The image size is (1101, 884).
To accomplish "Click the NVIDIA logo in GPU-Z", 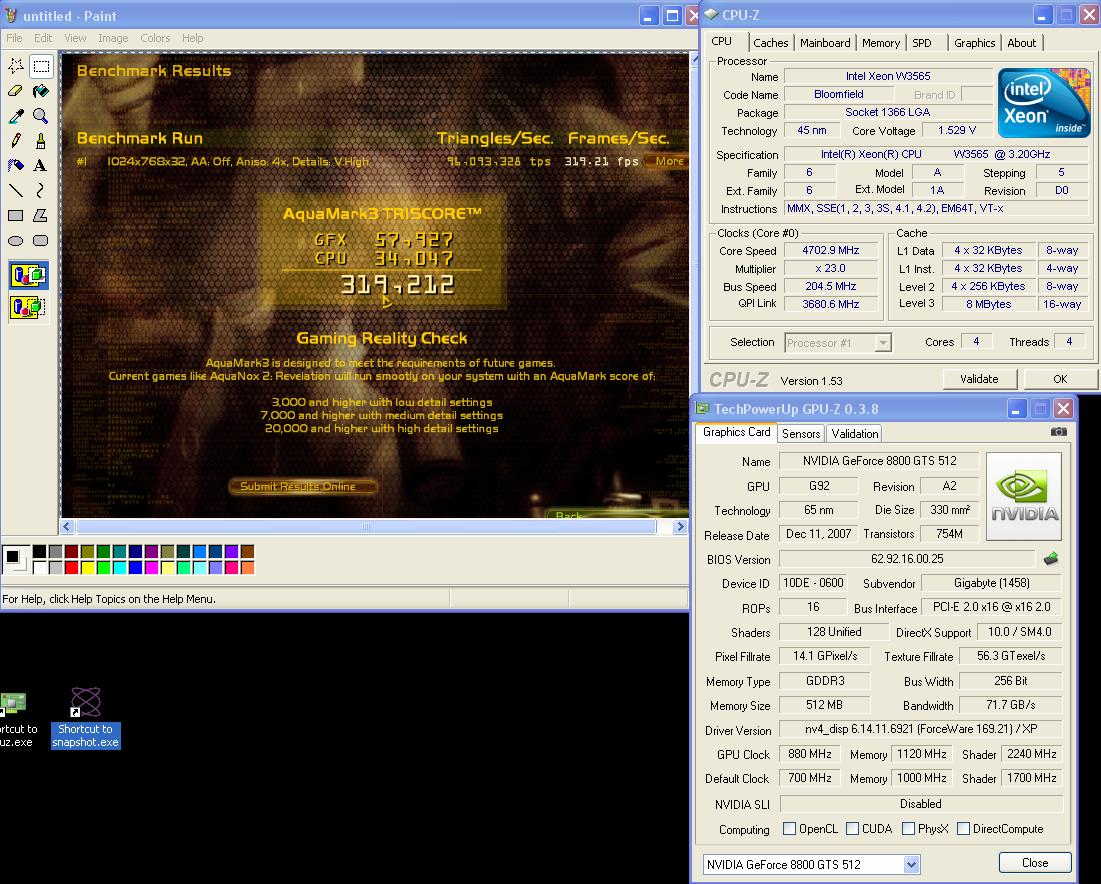I will (x=1024, y=496).
